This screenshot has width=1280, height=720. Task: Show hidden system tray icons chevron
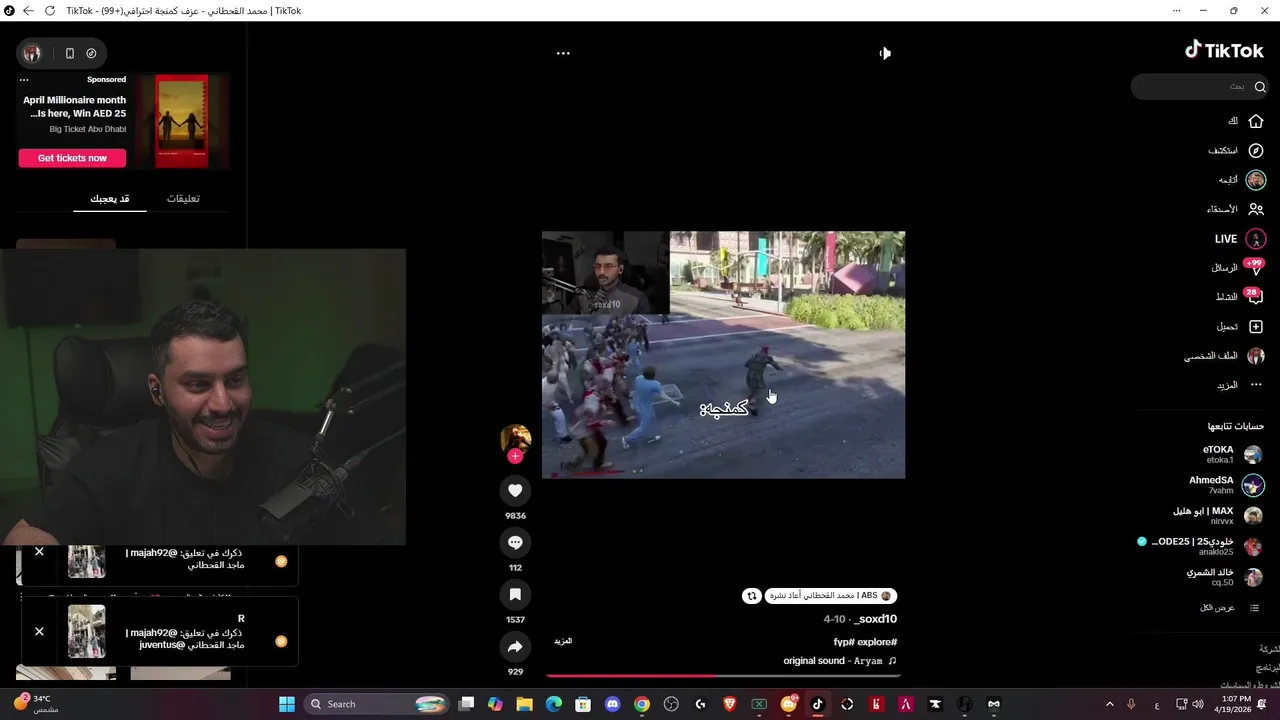(x=1109, y=704)
